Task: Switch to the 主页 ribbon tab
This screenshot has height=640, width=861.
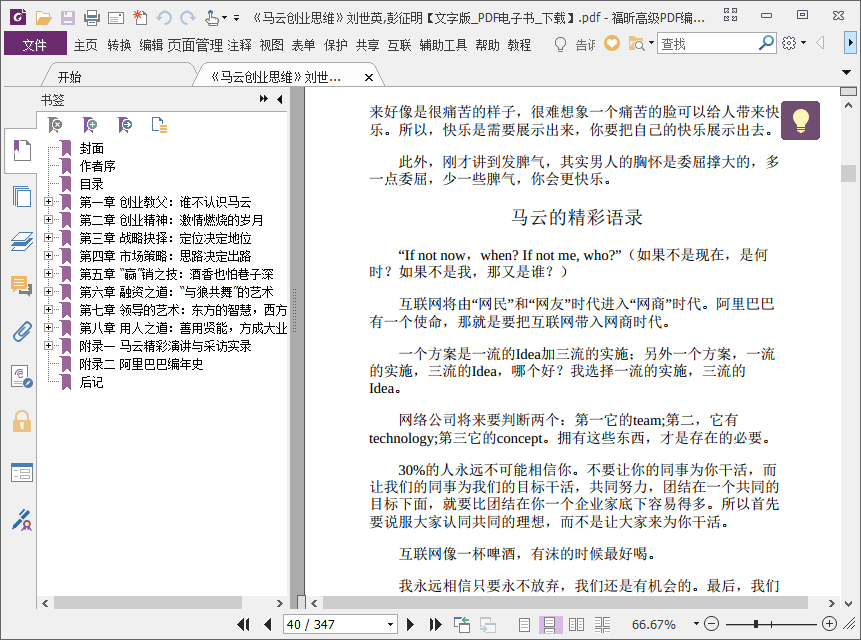Action: click(86, 45)
